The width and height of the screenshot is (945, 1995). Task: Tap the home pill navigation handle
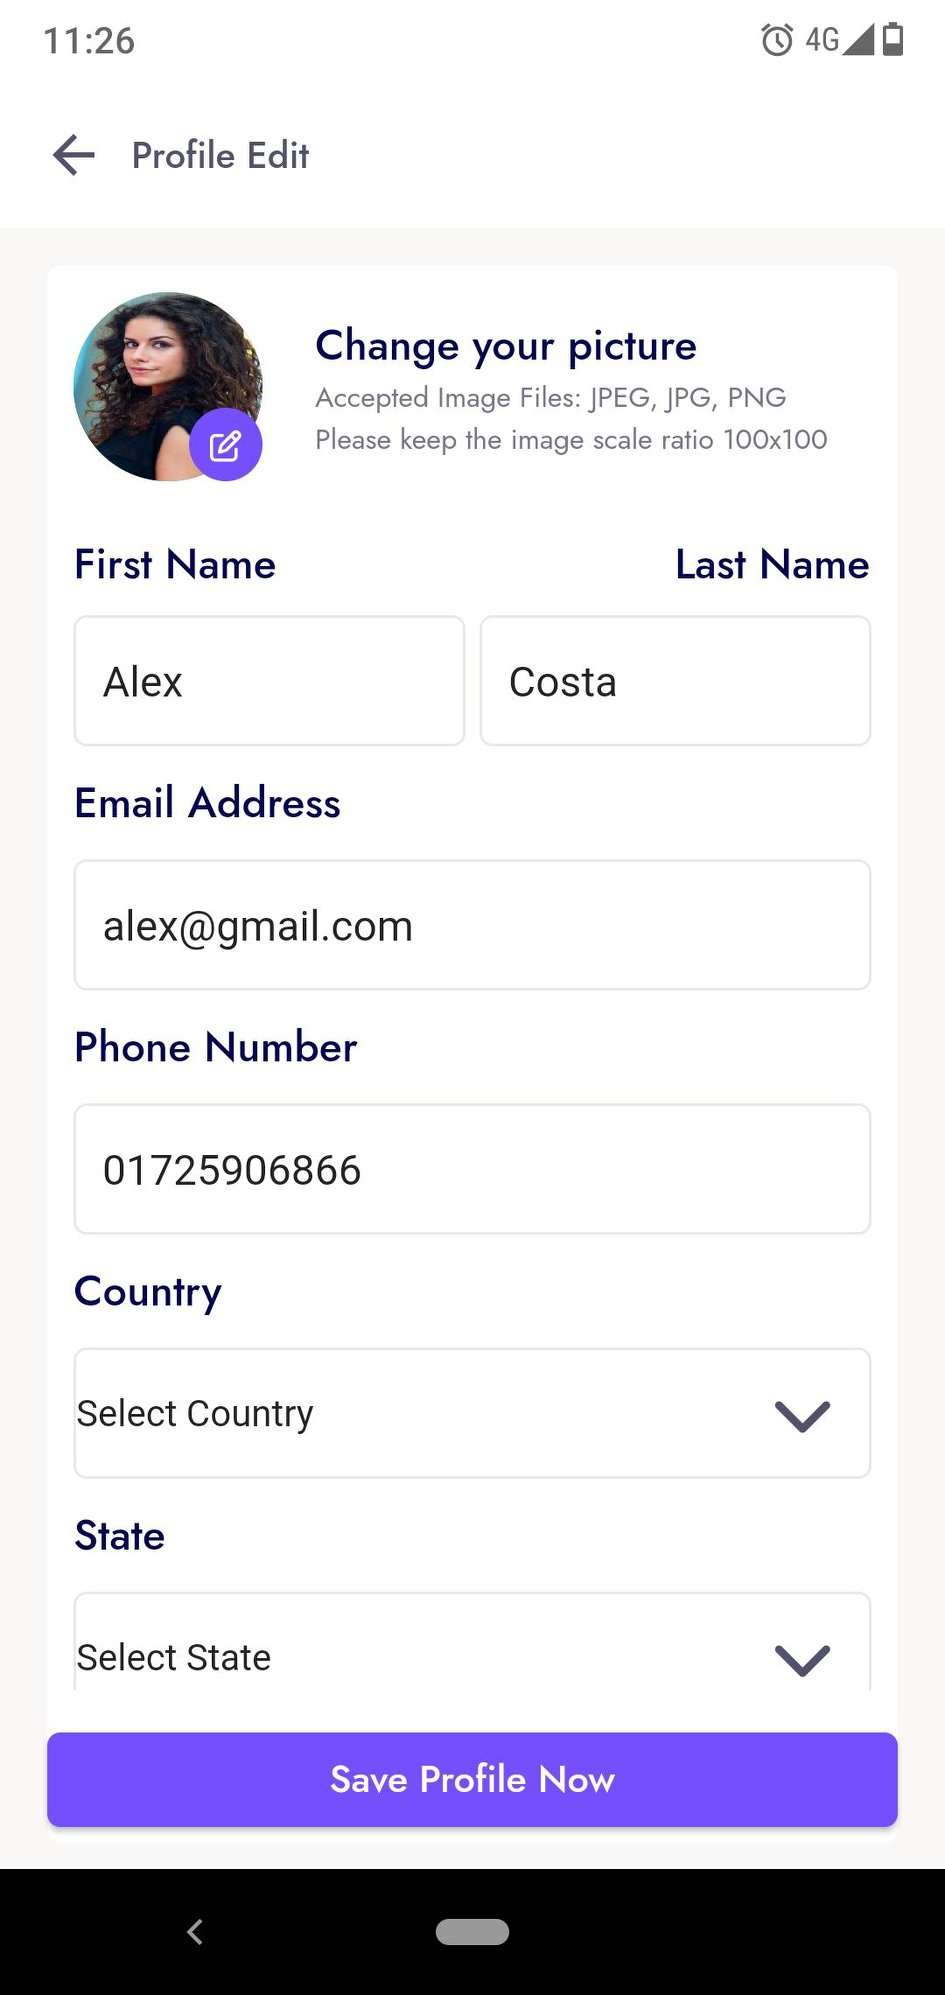(x=472, y=1931)
